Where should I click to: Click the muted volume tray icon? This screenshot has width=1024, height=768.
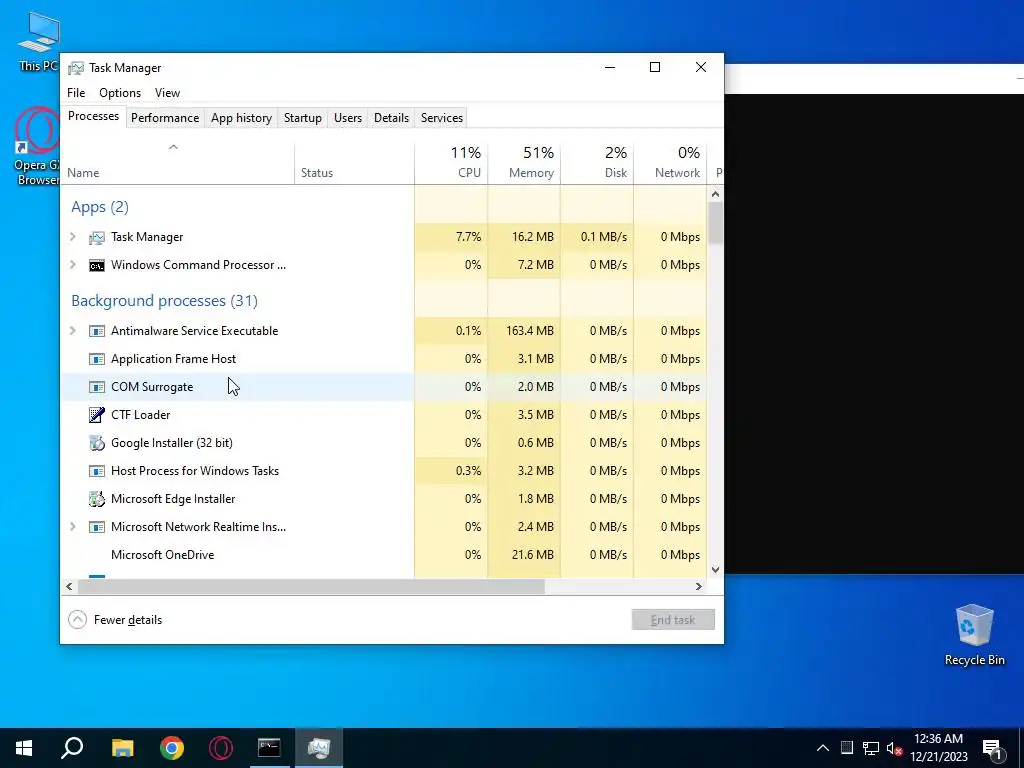pos(894,748)
